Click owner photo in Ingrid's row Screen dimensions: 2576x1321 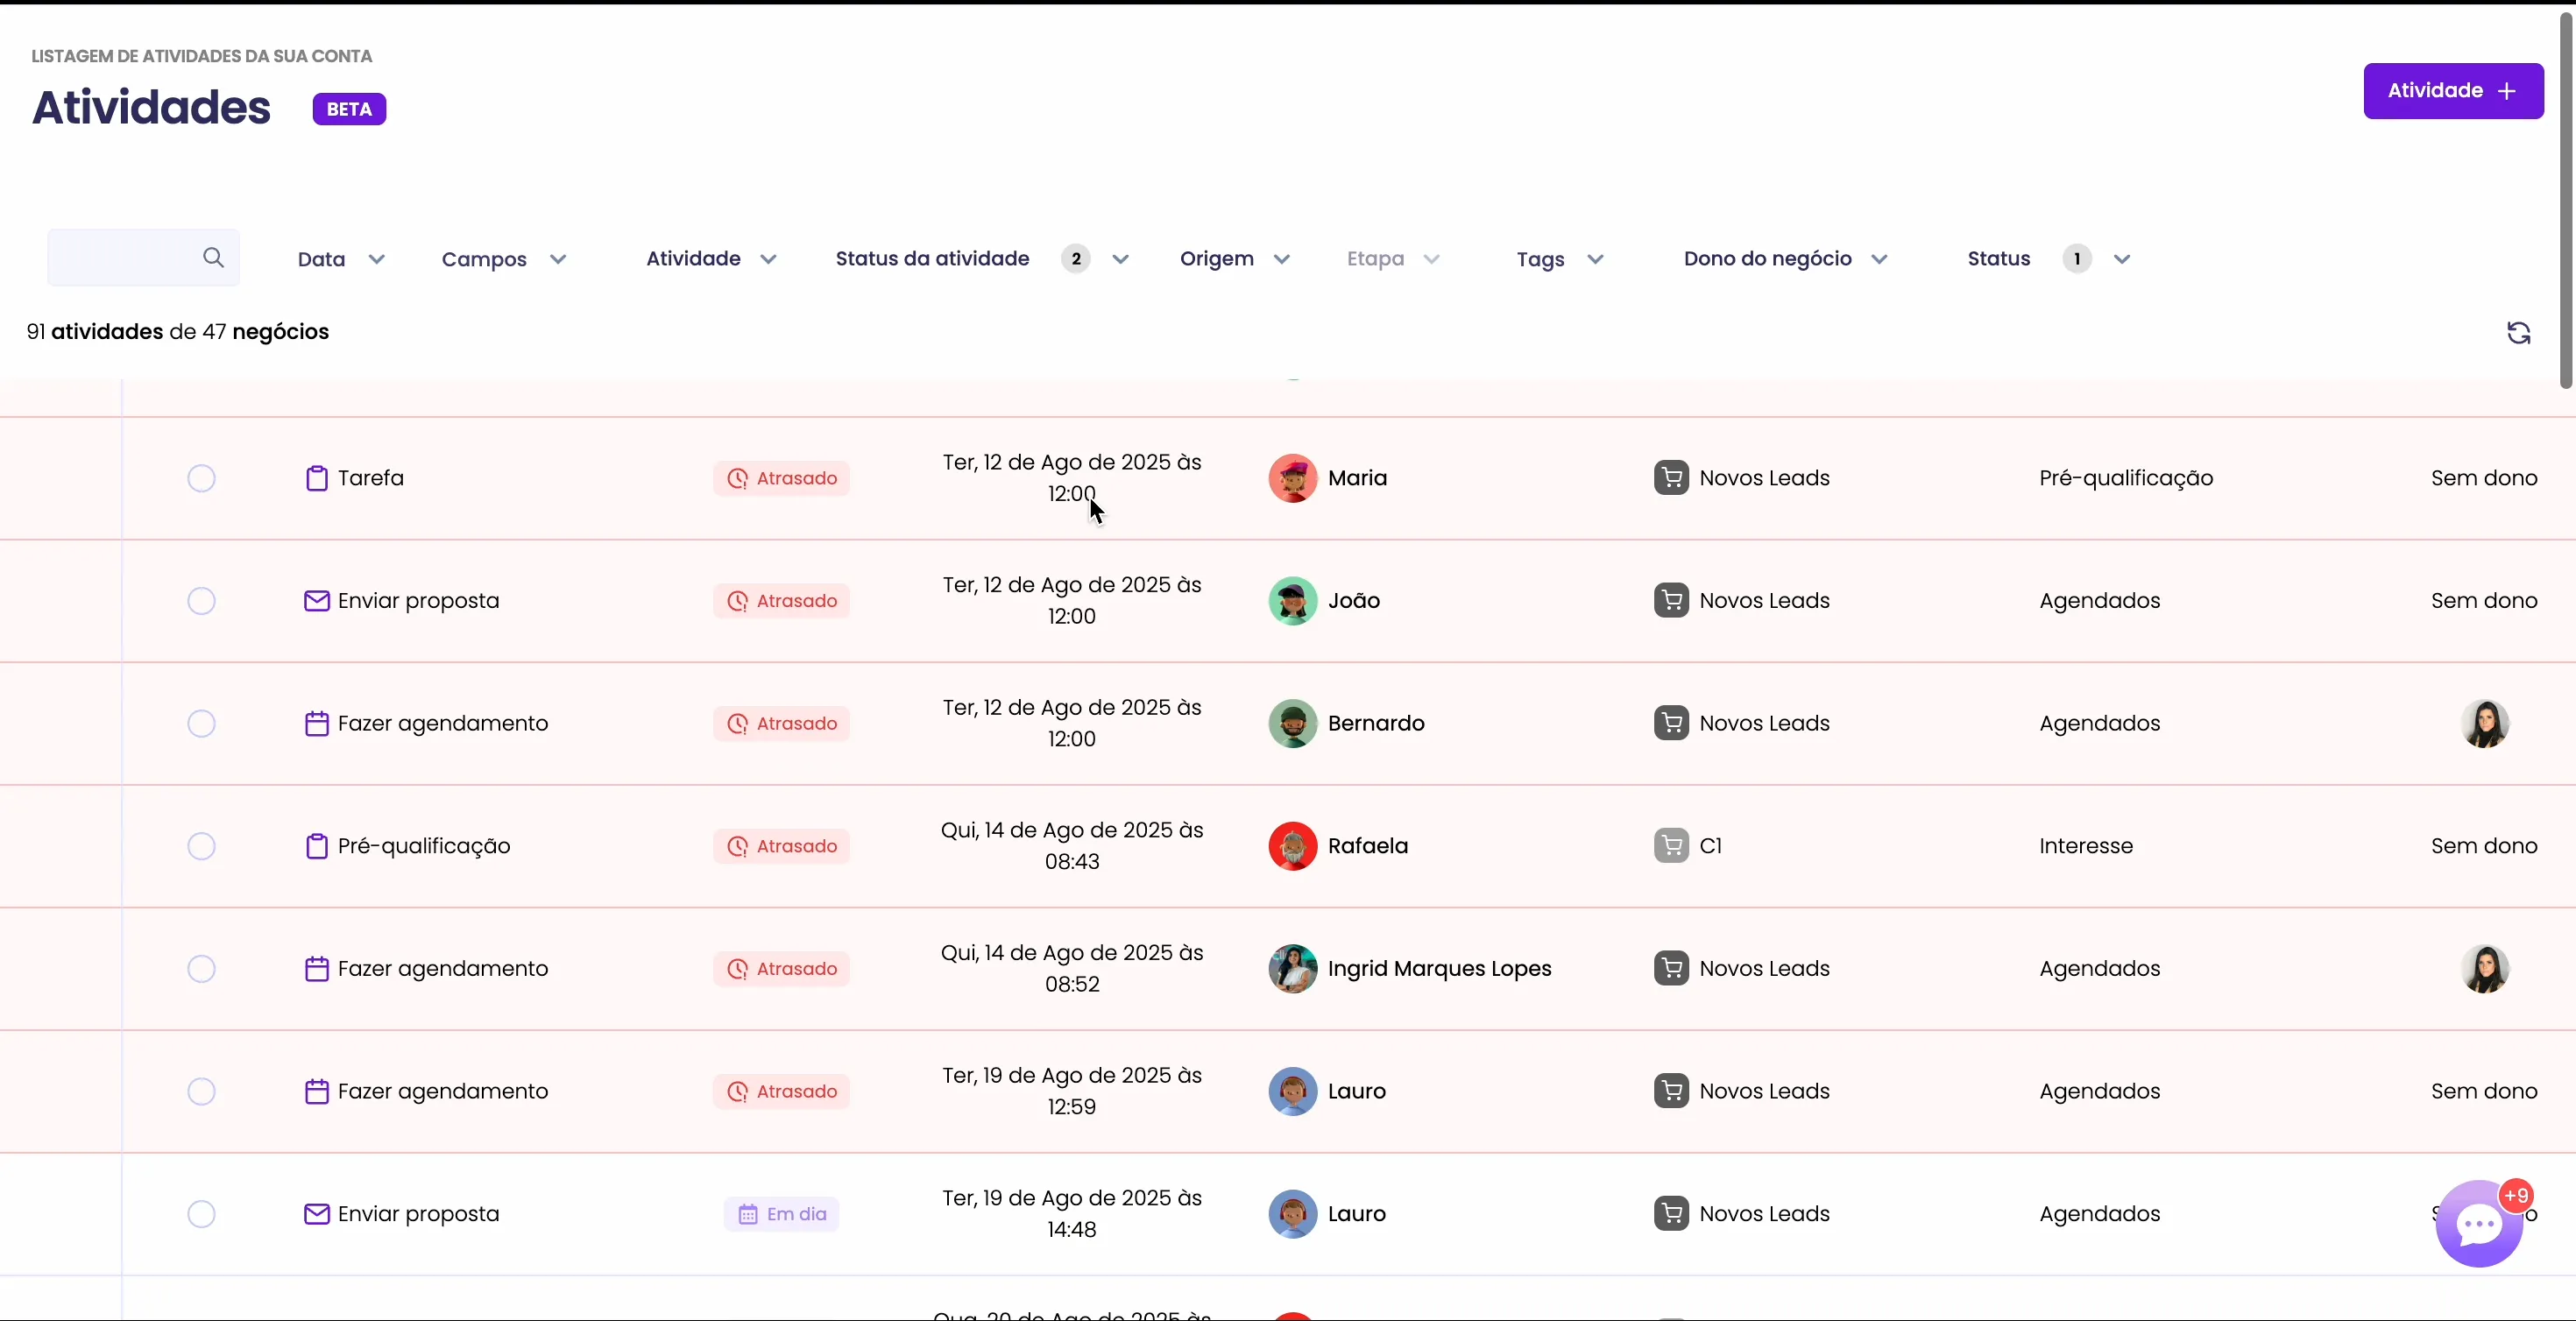point(2484,969)
